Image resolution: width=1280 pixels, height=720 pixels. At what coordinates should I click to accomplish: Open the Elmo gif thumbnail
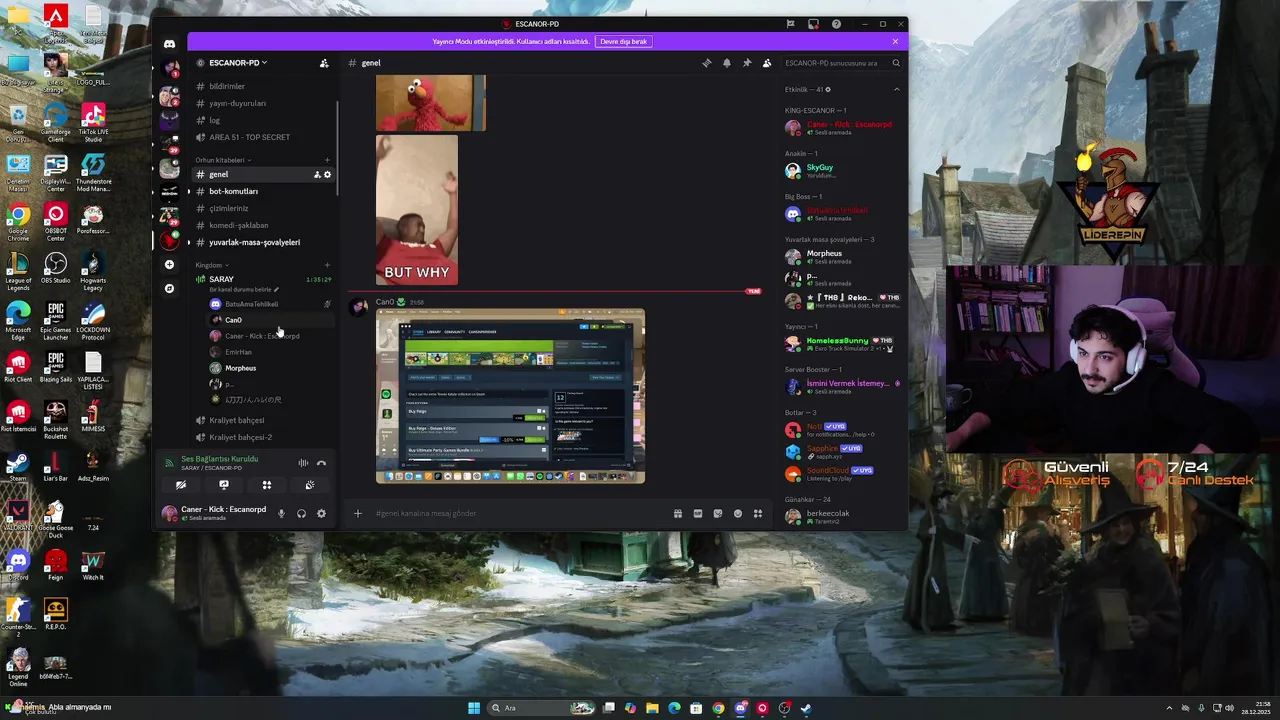[431, 103]
